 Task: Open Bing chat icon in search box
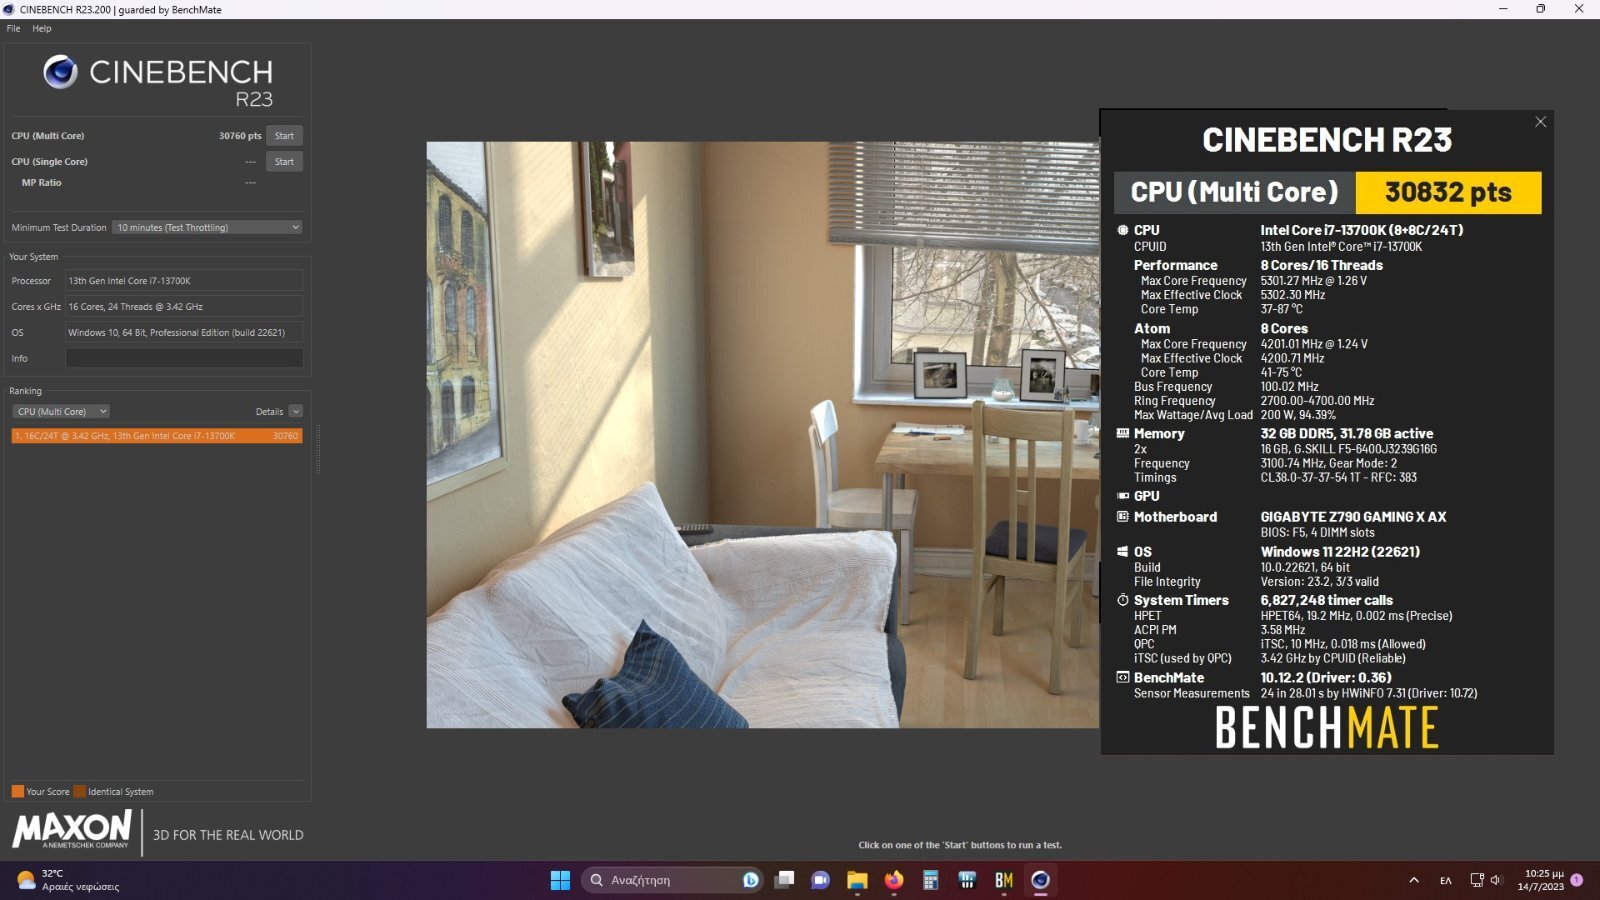click(750, 880)
